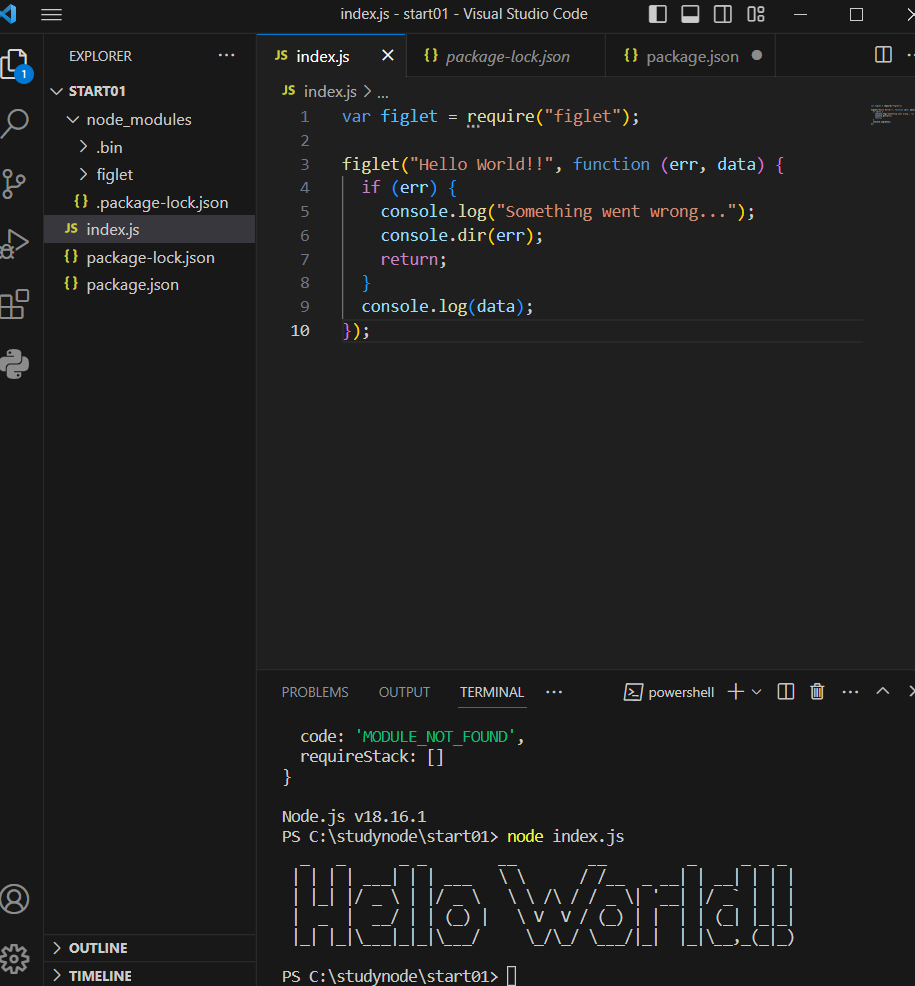
Task: Switch to the OUTPUT panel tab
Action: (x=404, y=692)
